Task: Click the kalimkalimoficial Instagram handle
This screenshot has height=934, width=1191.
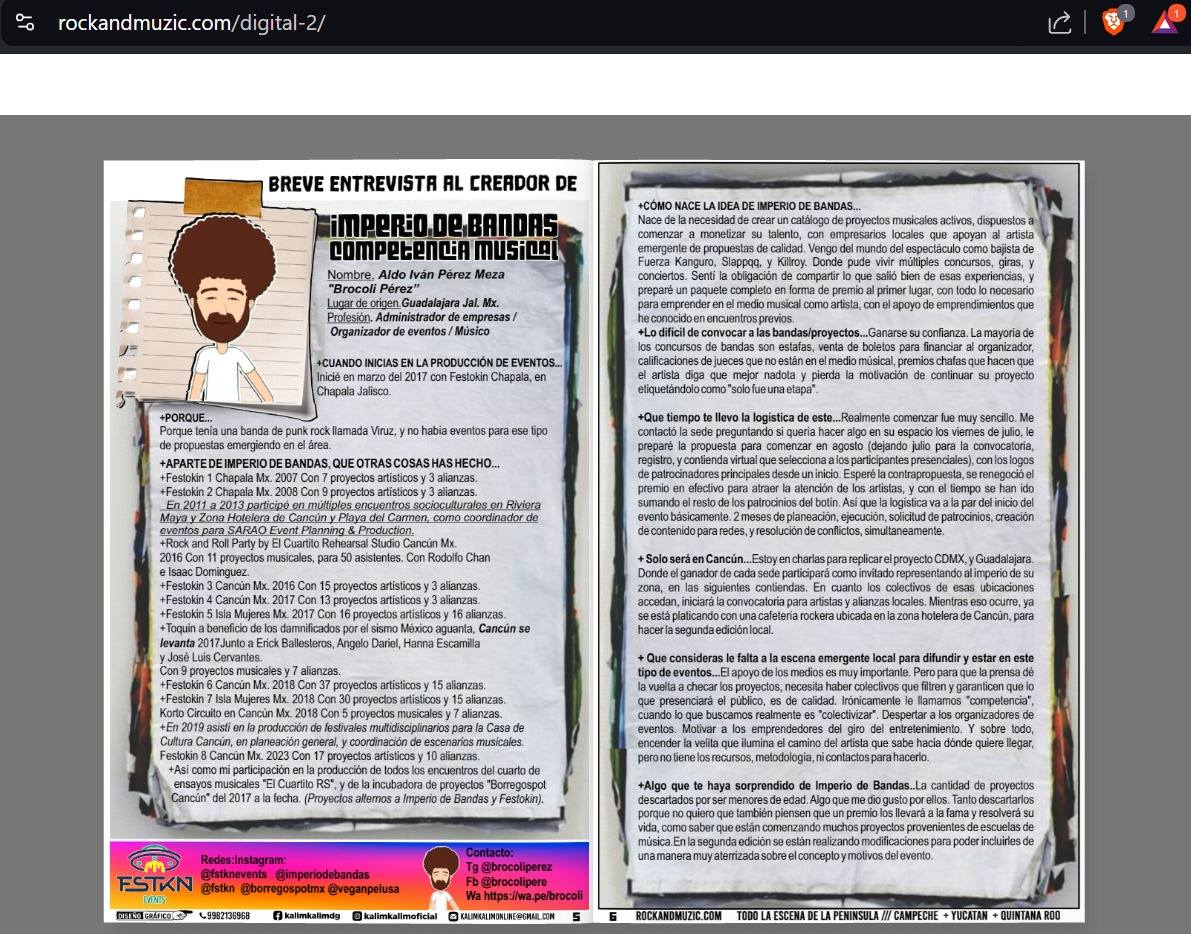Action: point(400,916)
